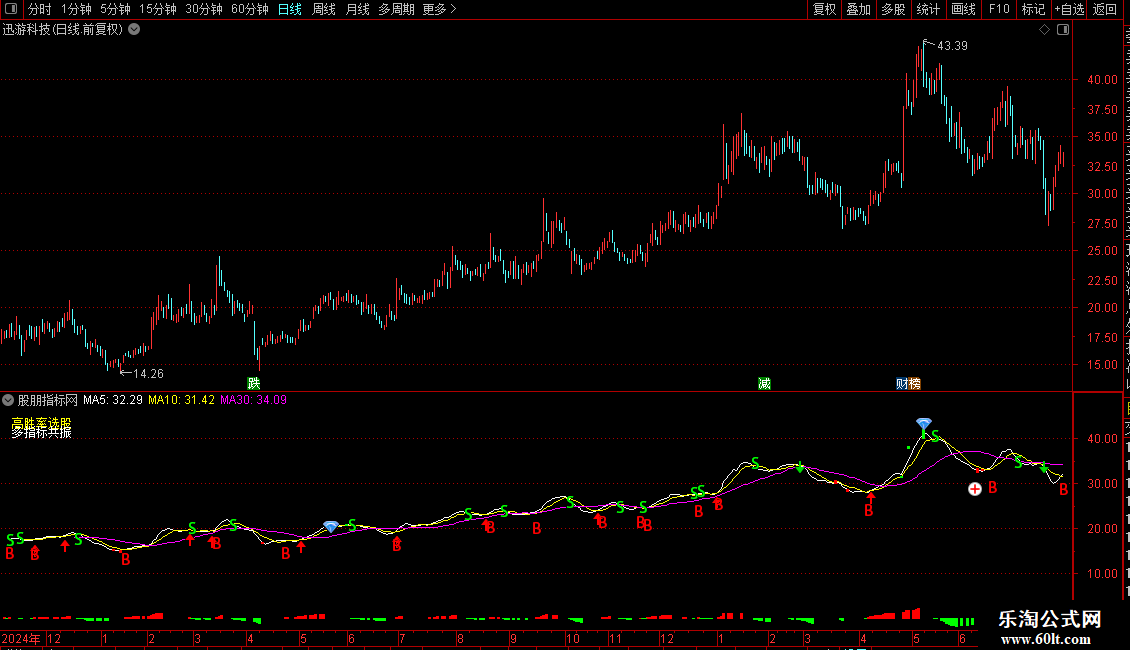
Task: Click the 复权 button
Action: 824,9
